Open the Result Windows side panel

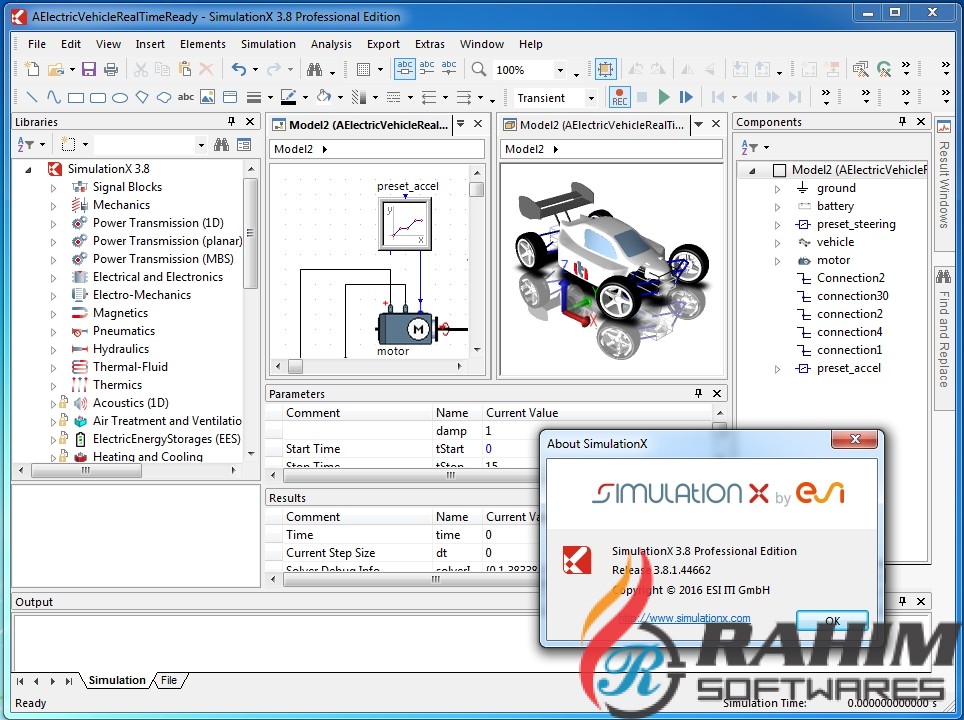click(x=944, y=183)
